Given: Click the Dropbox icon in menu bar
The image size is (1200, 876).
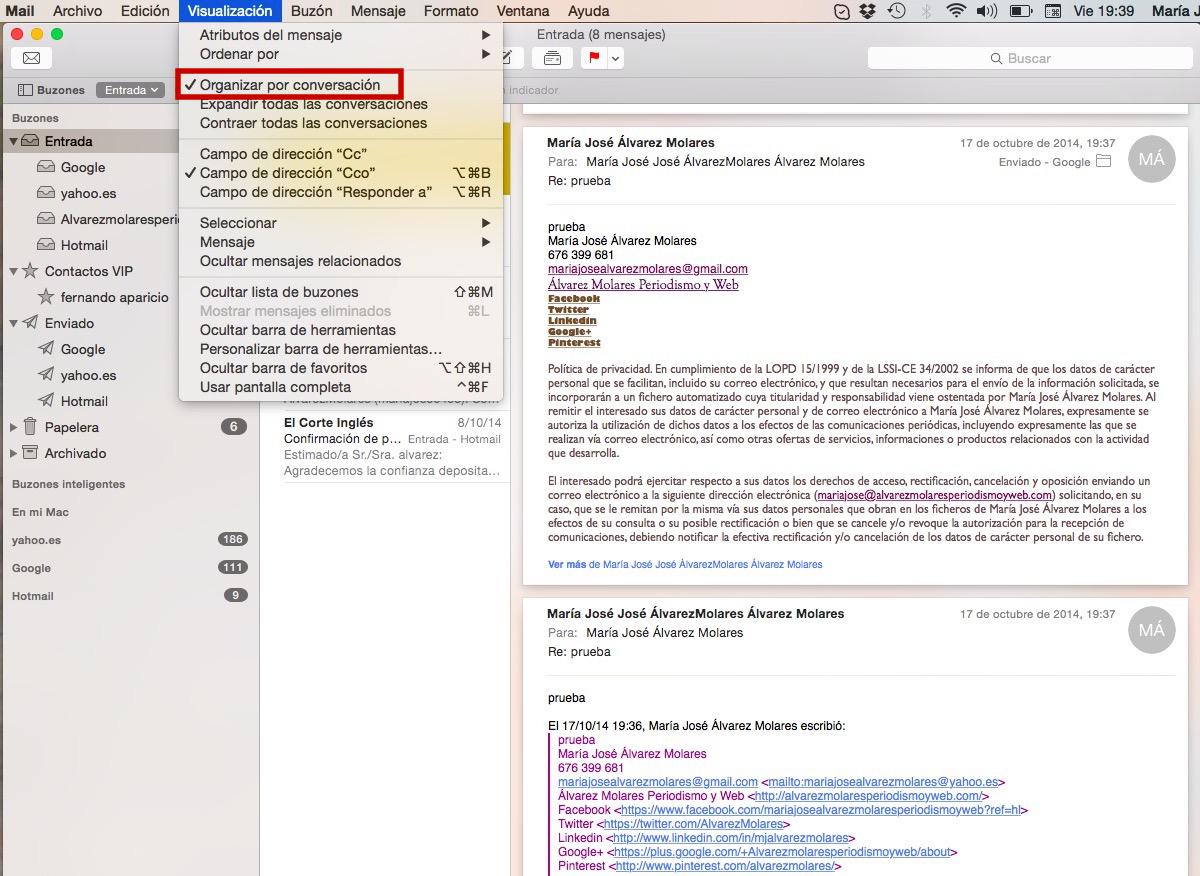Looking at the screenshot, I should (x=868, y=11).
